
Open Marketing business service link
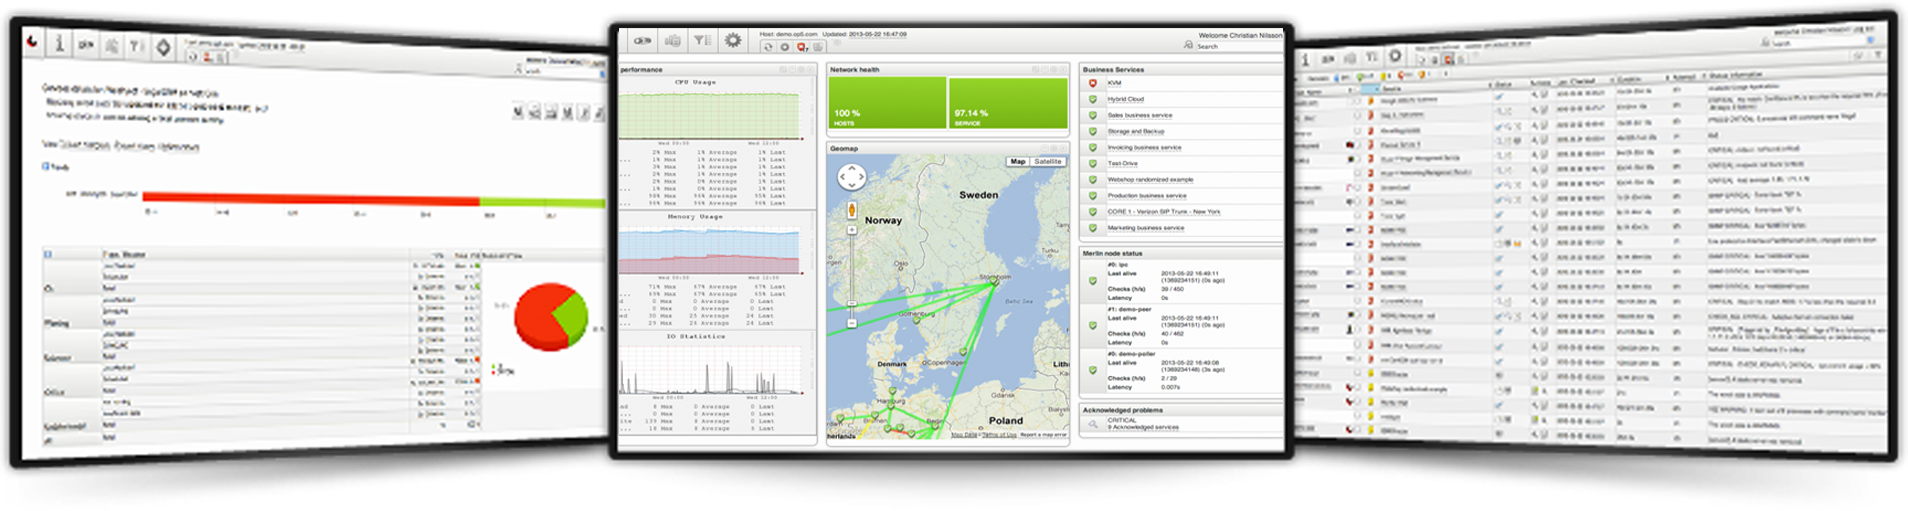(x=1146, y=227)
